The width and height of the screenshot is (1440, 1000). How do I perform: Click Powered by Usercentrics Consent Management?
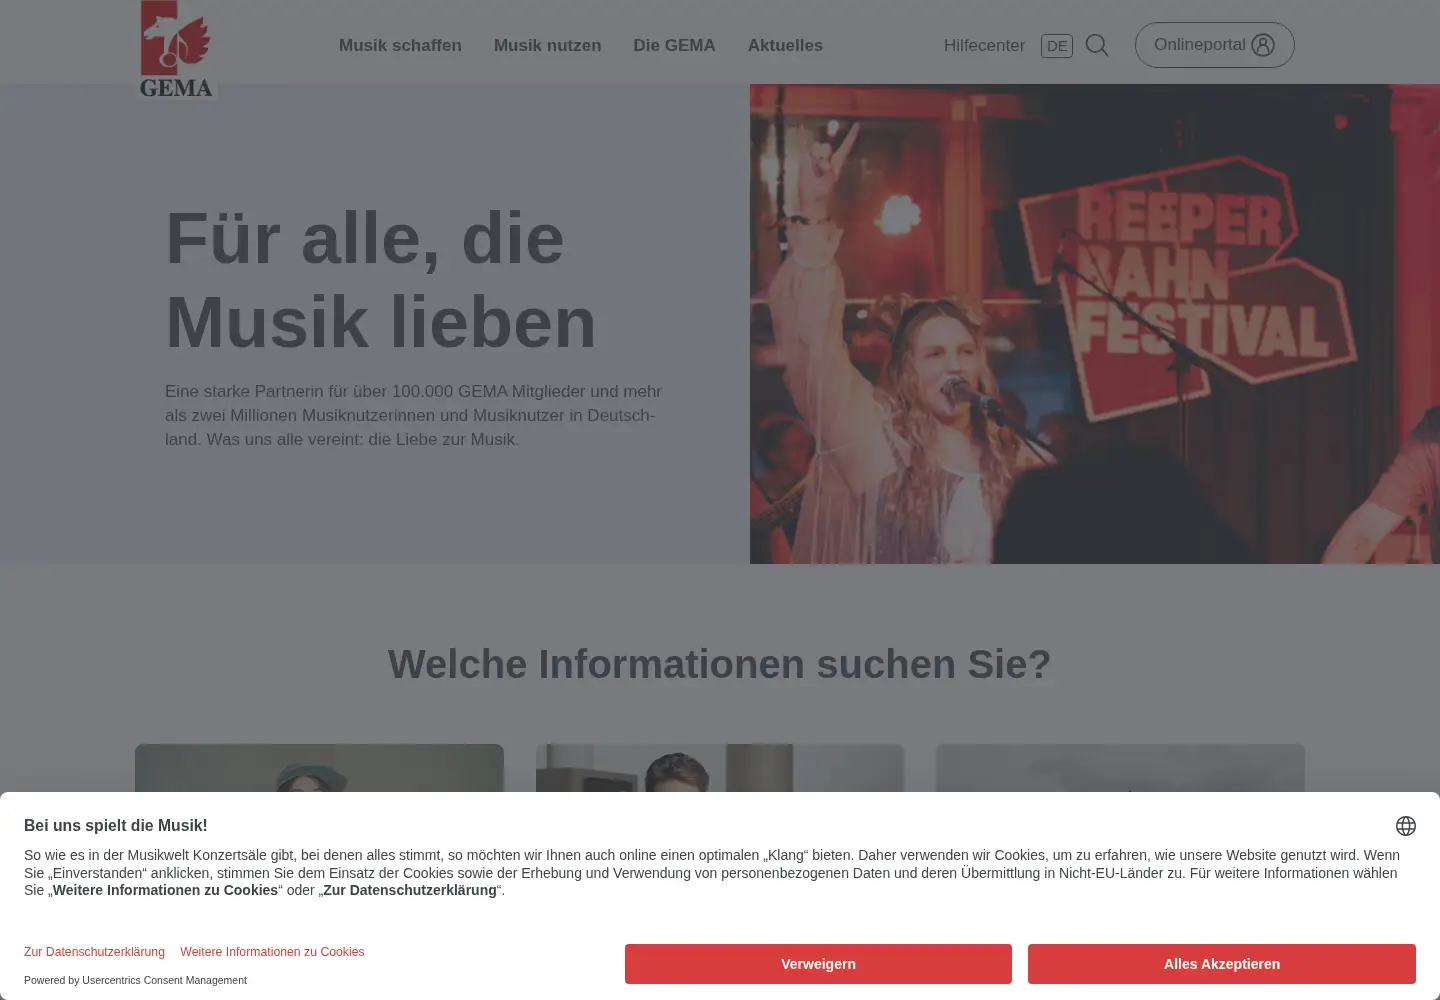click(x=135, y=980)
